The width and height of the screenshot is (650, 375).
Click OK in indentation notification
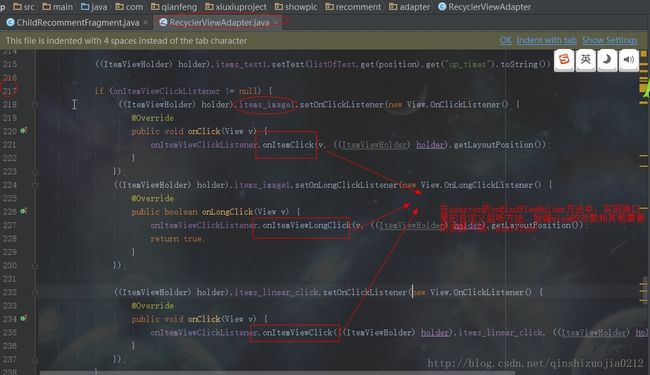[505, 40]
